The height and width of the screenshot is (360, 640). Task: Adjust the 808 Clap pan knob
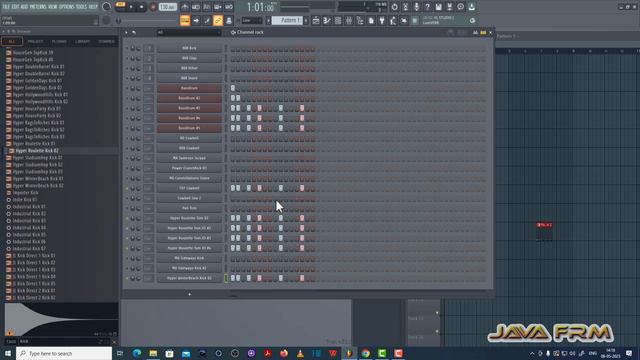coord(133,58)
